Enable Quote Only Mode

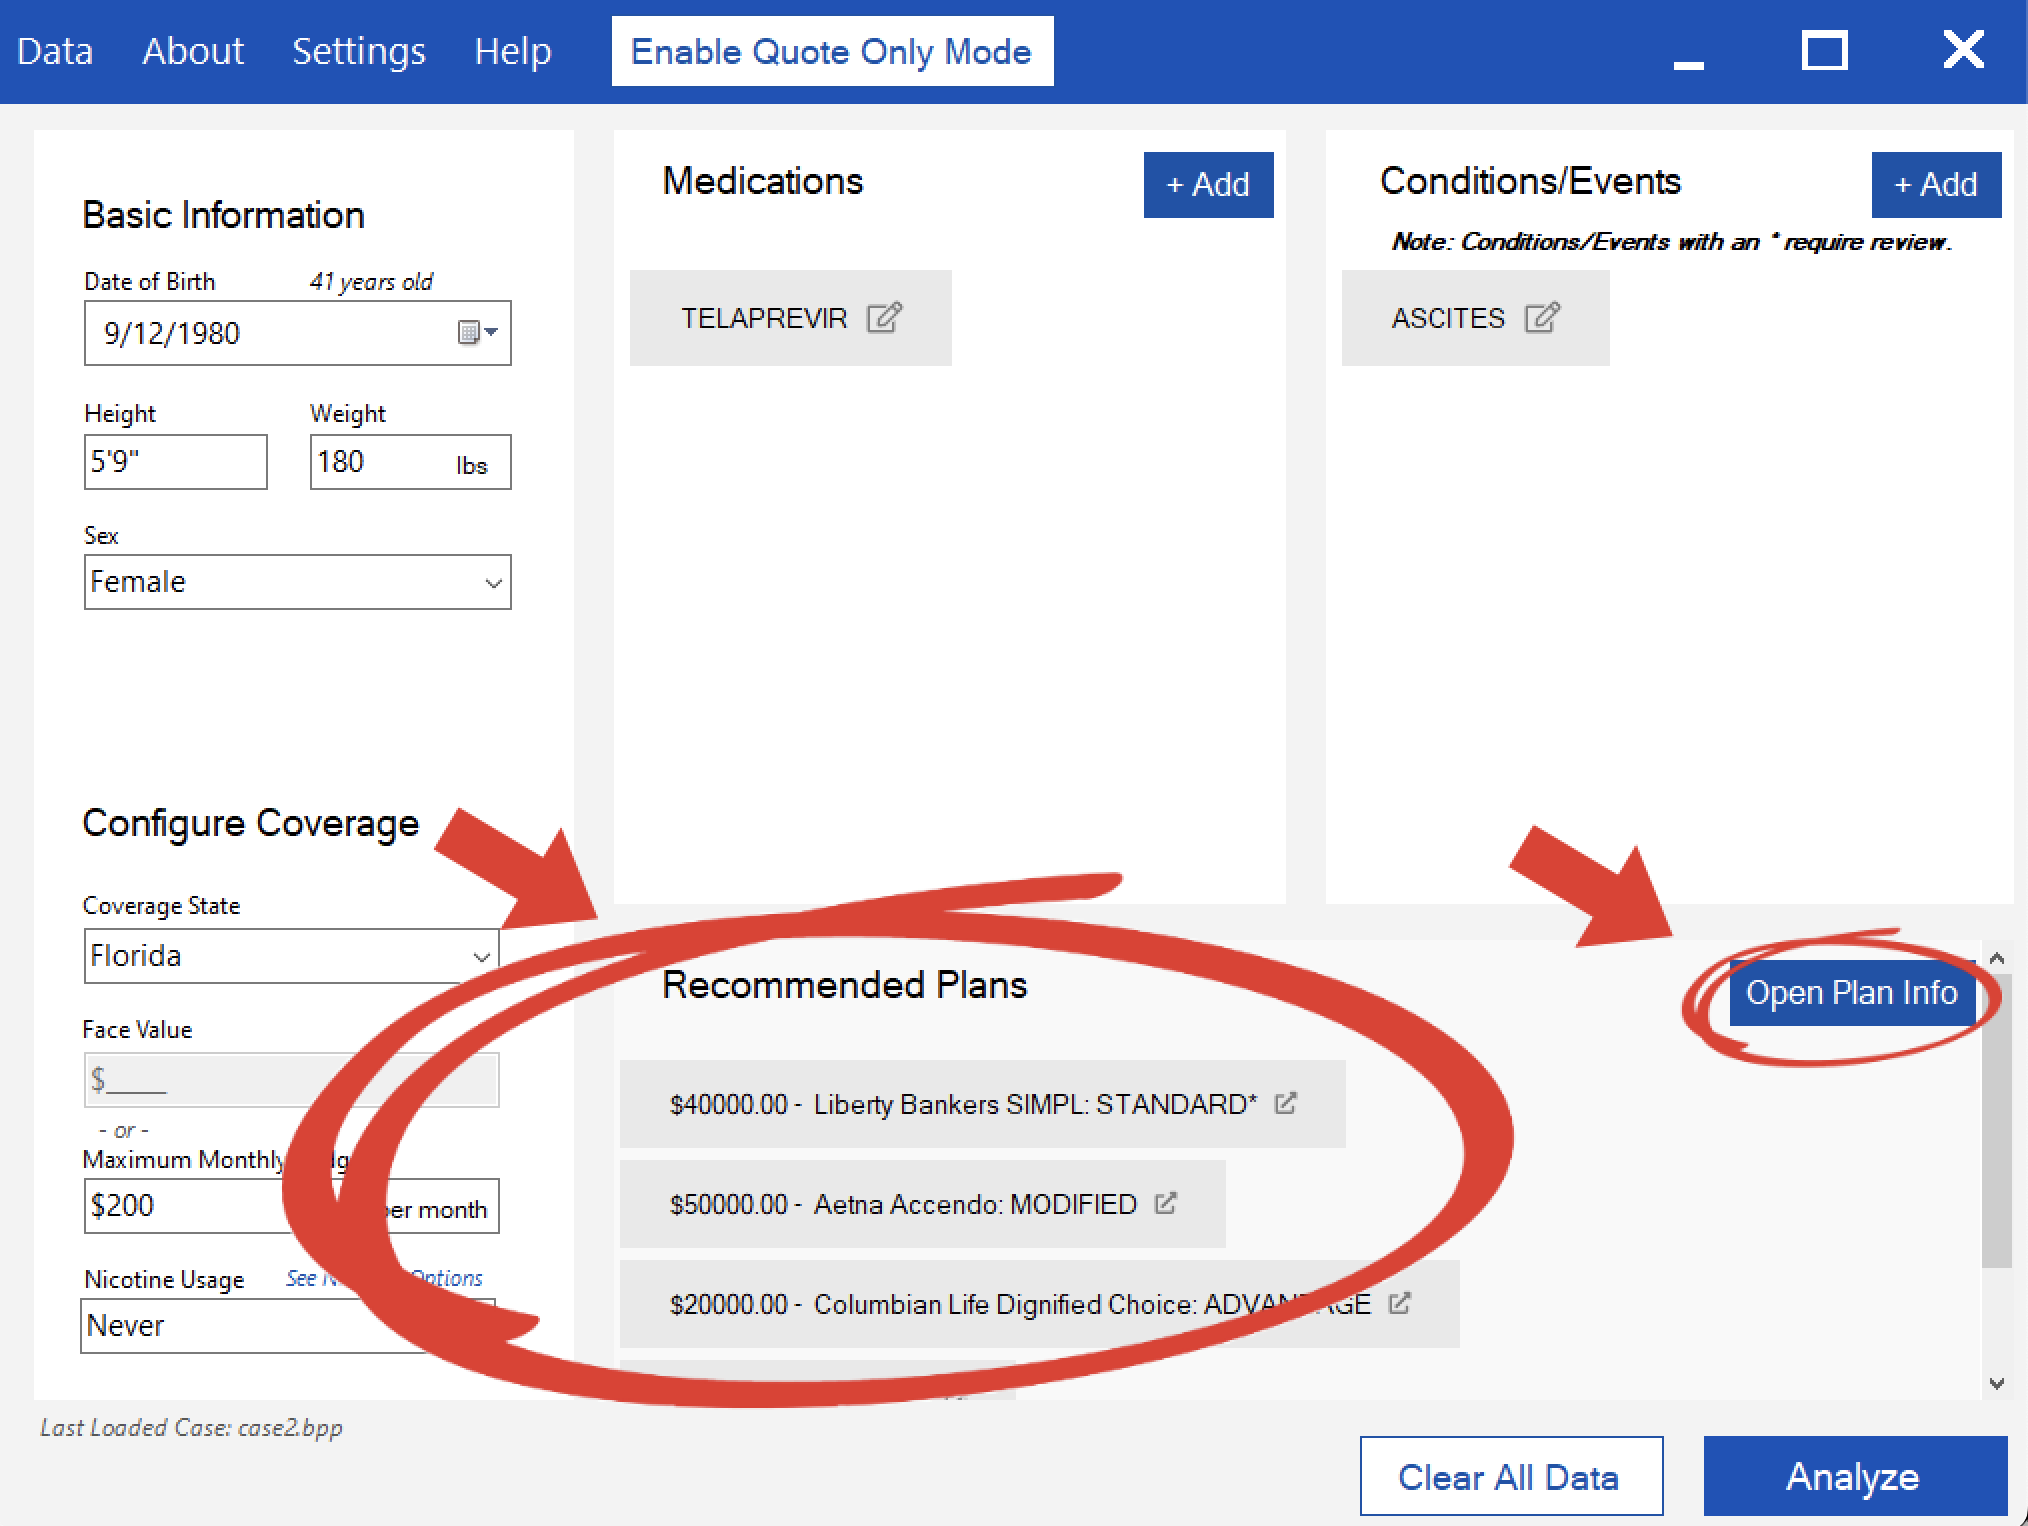click(831, 51)
